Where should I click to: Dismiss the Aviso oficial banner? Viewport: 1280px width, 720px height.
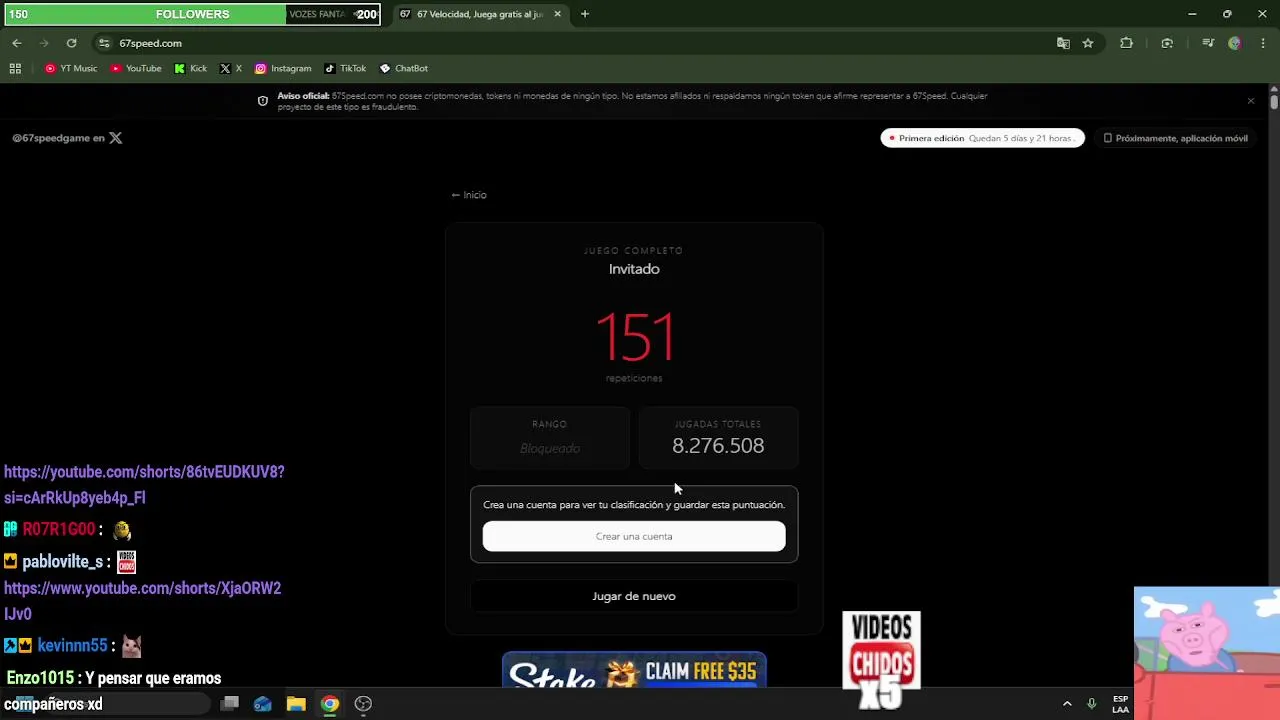(x=1250, y=101)
